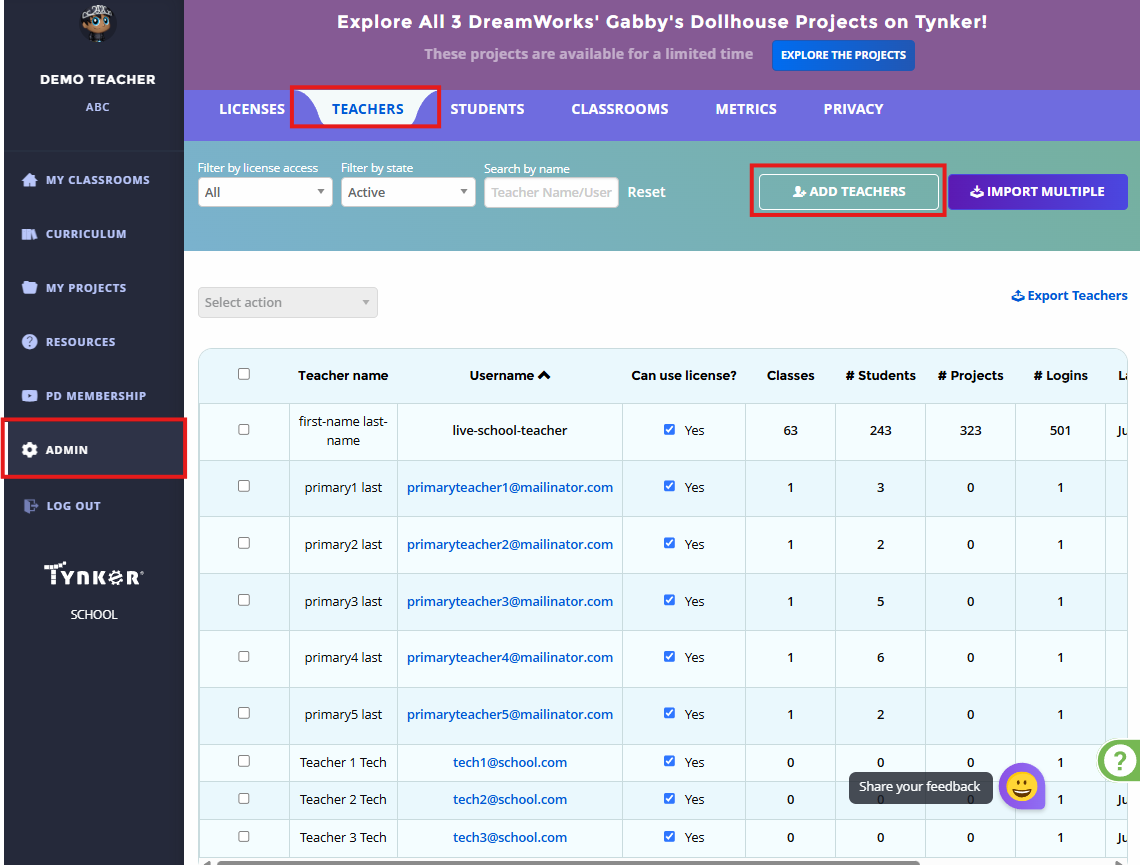Viewport: 1140px width, 865px height.
Task: Sort by the Can use license? header
Action: click(x=683, y=375)
